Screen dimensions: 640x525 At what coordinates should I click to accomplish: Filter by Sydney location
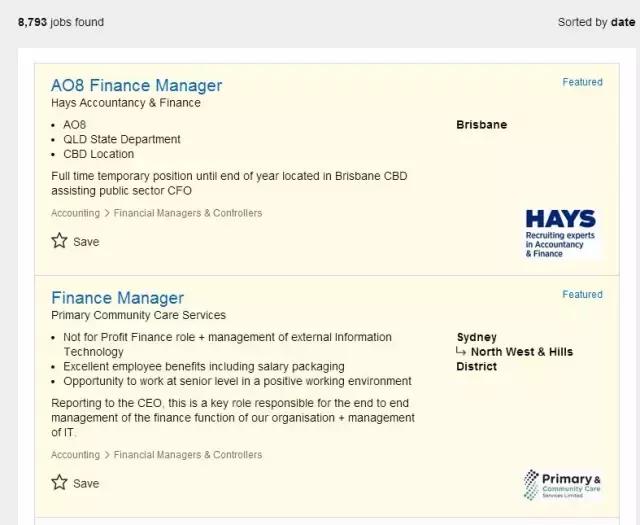pos(476,337)
